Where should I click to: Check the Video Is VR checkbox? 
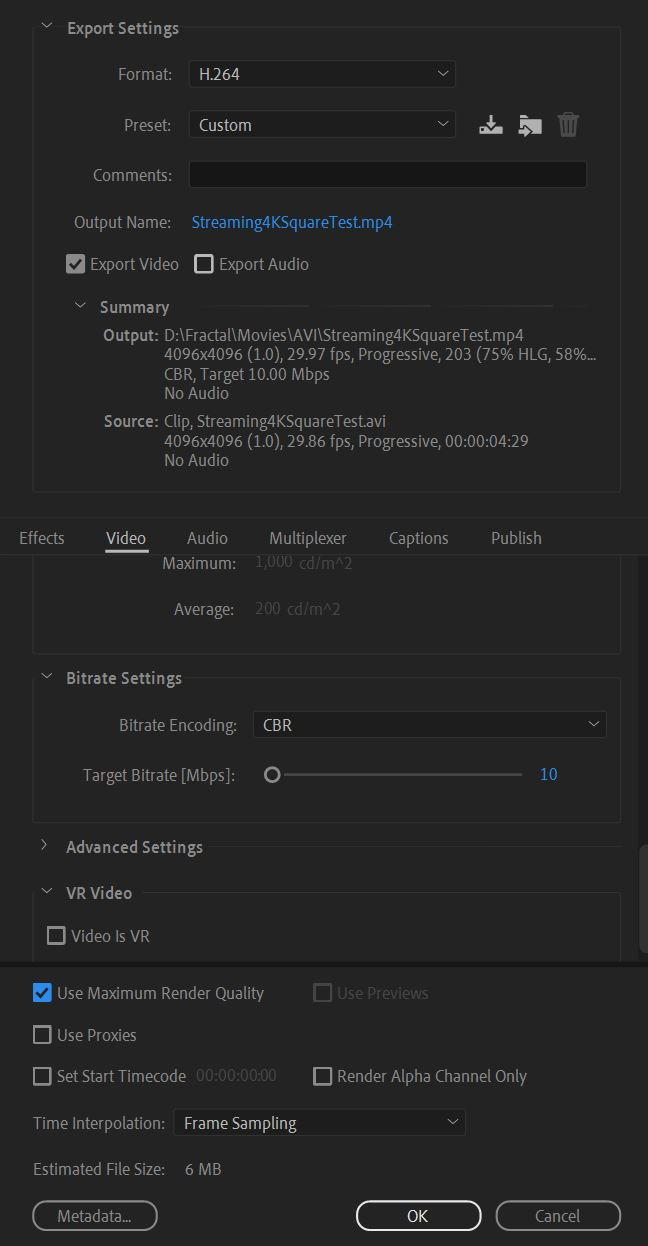56,935
